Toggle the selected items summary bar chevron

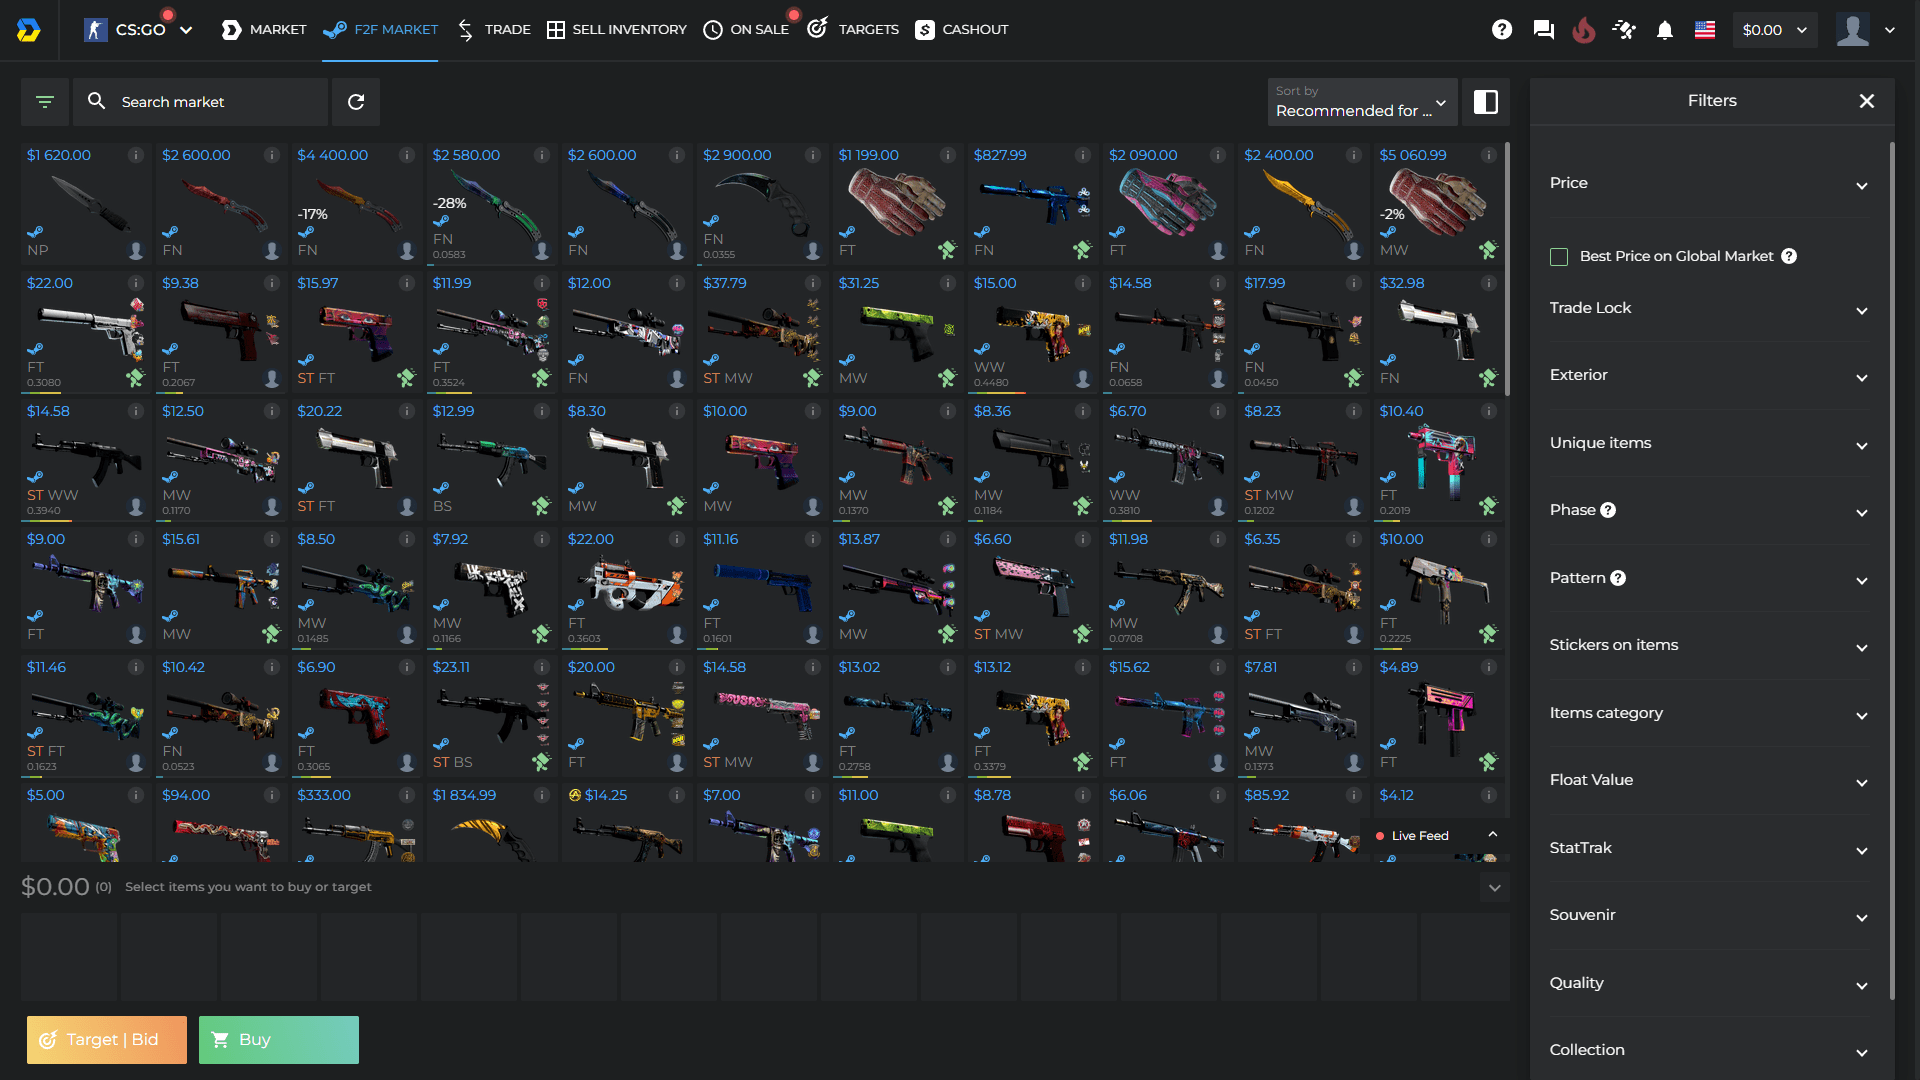pyautogui.click(x=1495, y=887)
